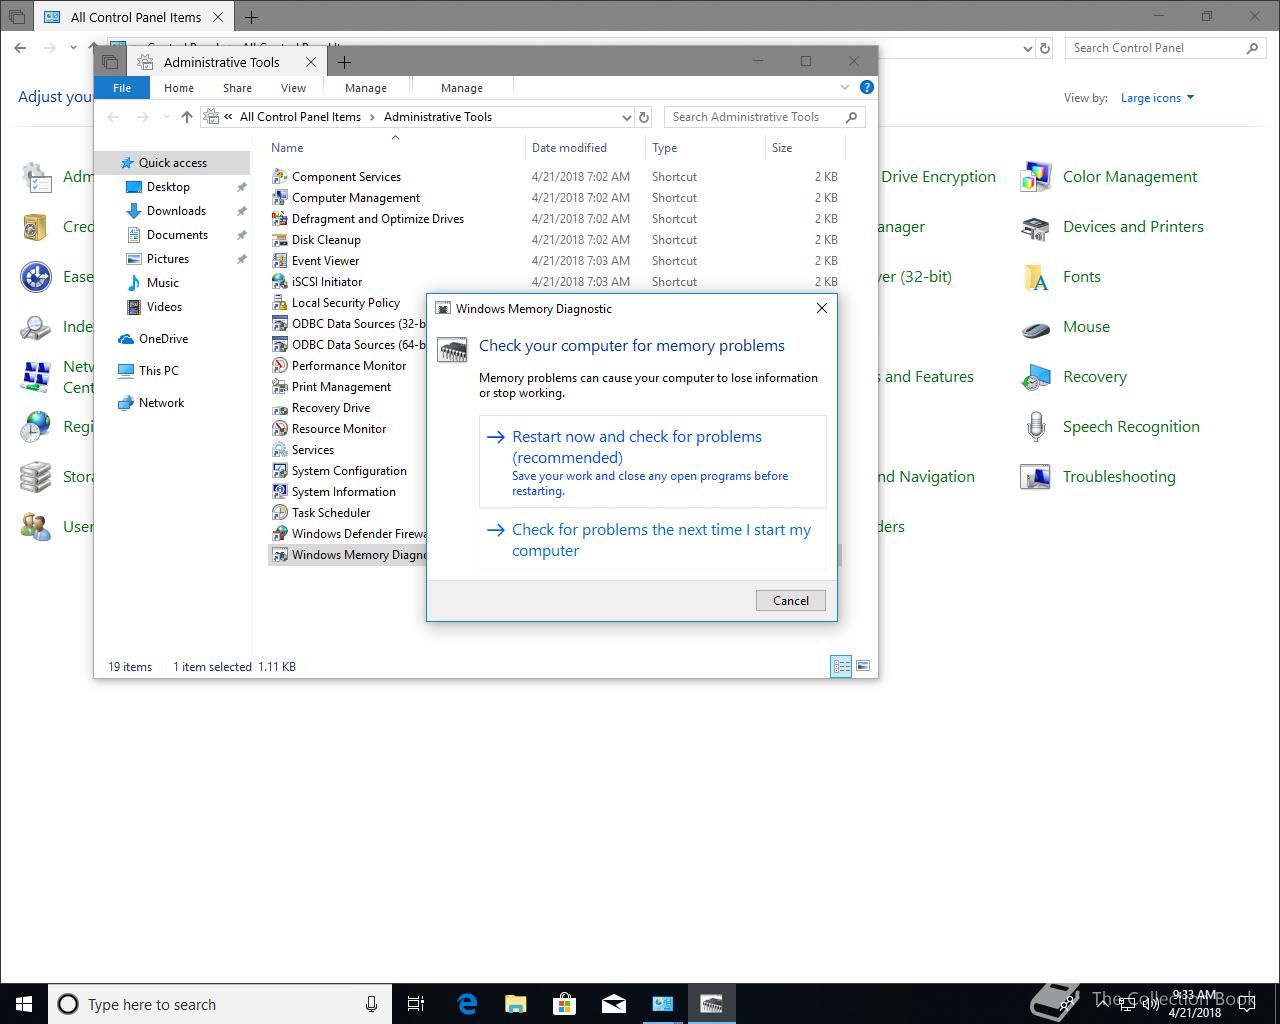This screenshot has height=1024, width=1280.
Task: Switch to large thumbnails view in Explorer
Action: pyautogui.click(x=863, y=666)
